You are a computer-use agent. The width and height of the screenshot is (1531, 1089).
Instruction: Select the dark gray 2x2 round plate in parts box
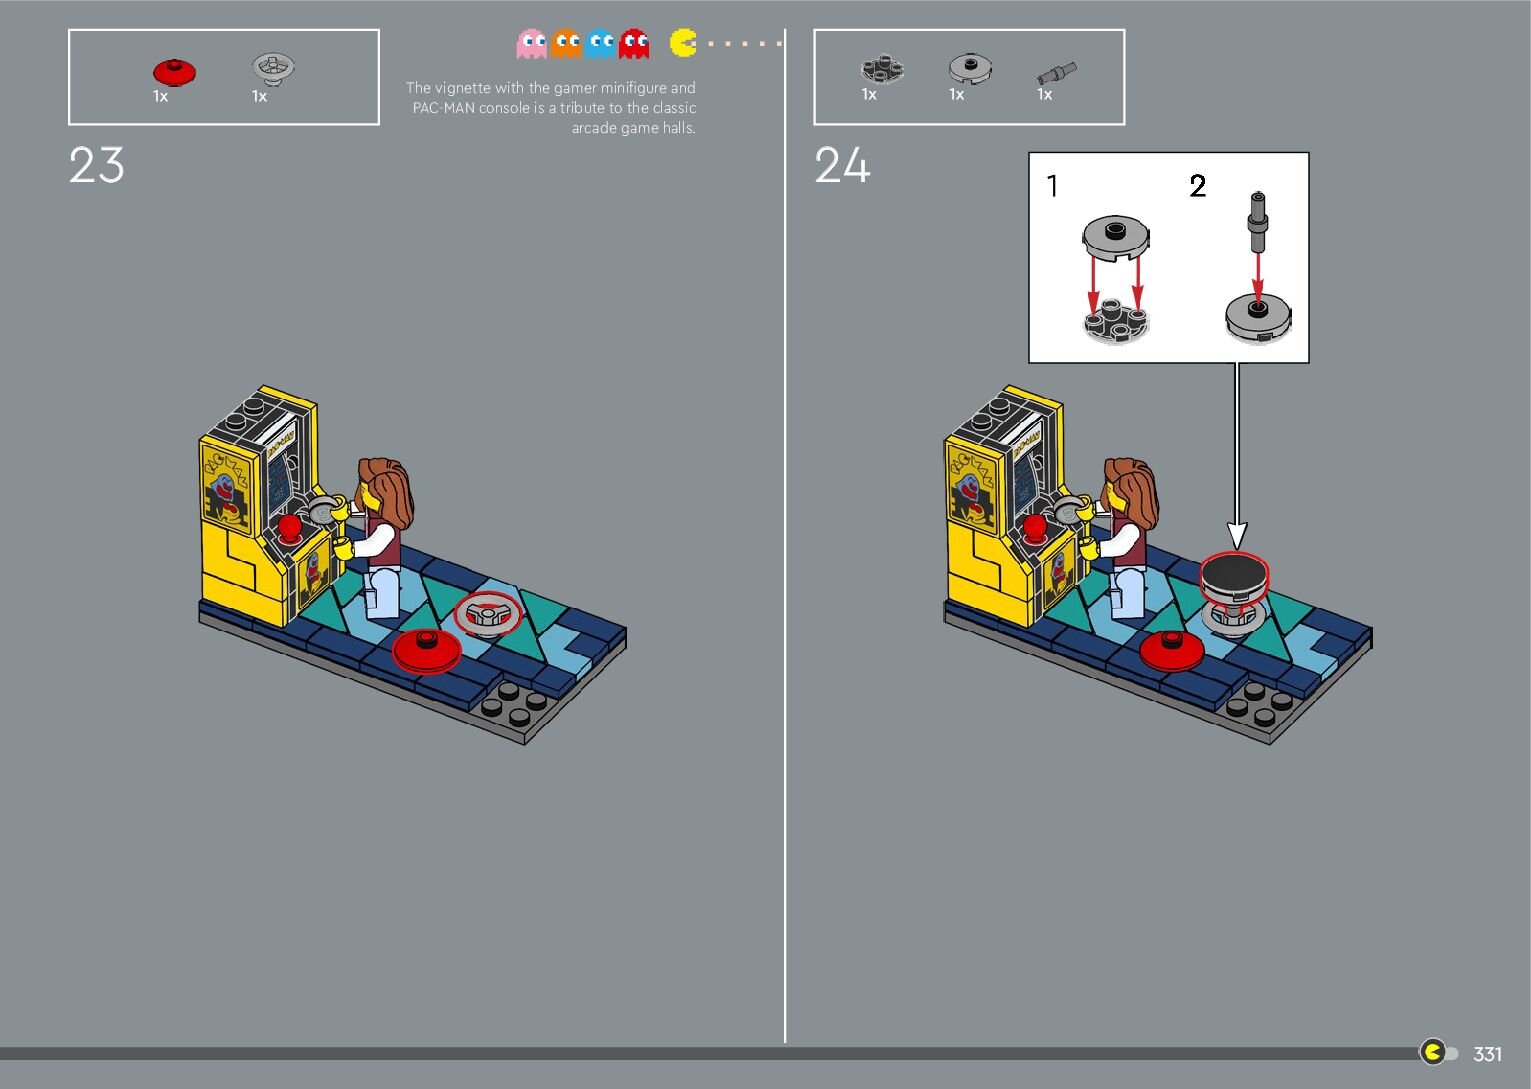pyautogui.click(x=881, y=69)
